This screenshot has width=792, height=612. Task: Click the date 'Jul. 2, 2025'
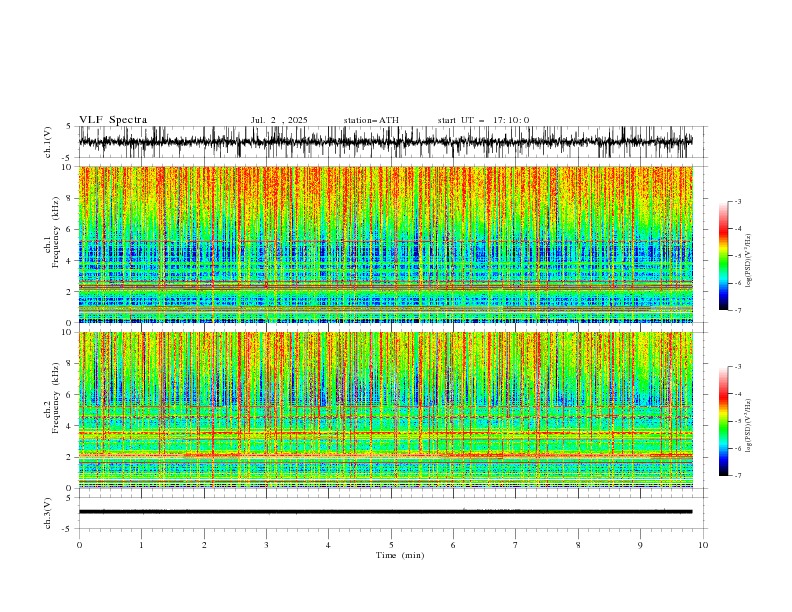[x=279, y=120]
